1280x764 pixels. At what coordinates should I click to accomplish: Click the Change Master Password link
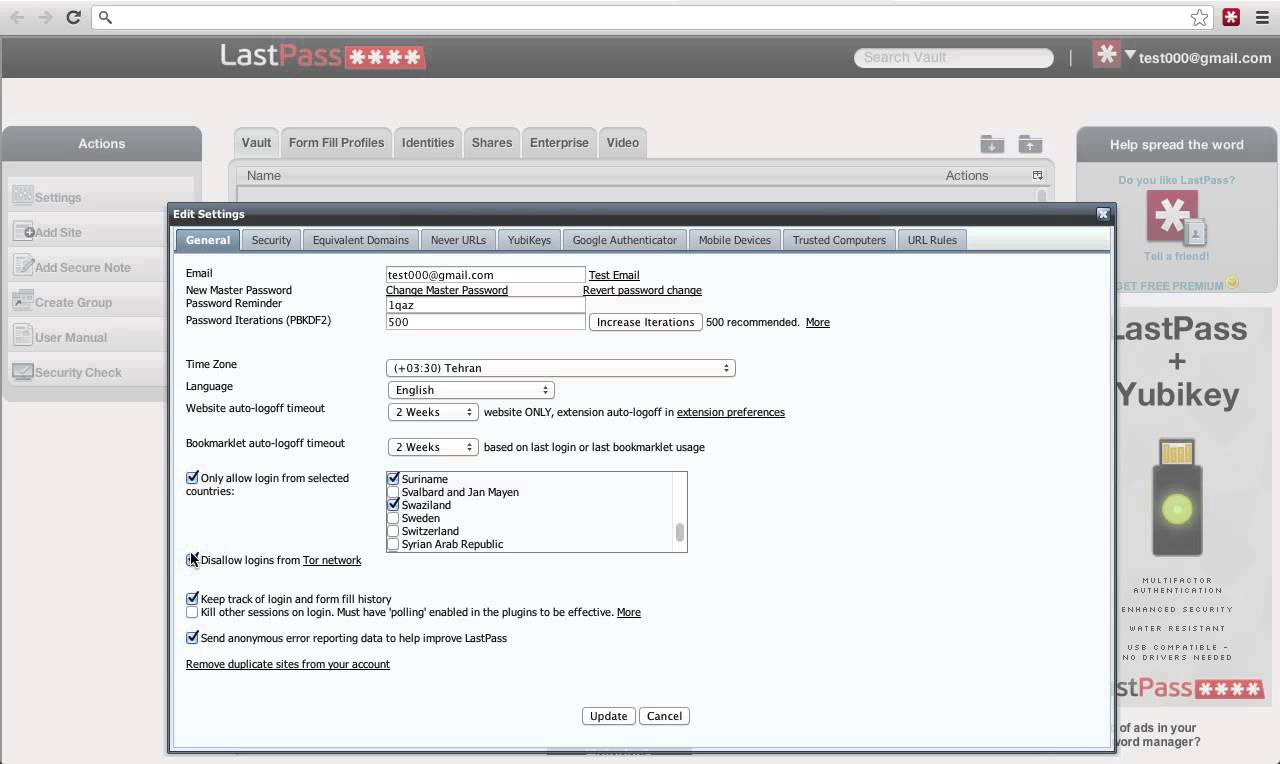447,290
